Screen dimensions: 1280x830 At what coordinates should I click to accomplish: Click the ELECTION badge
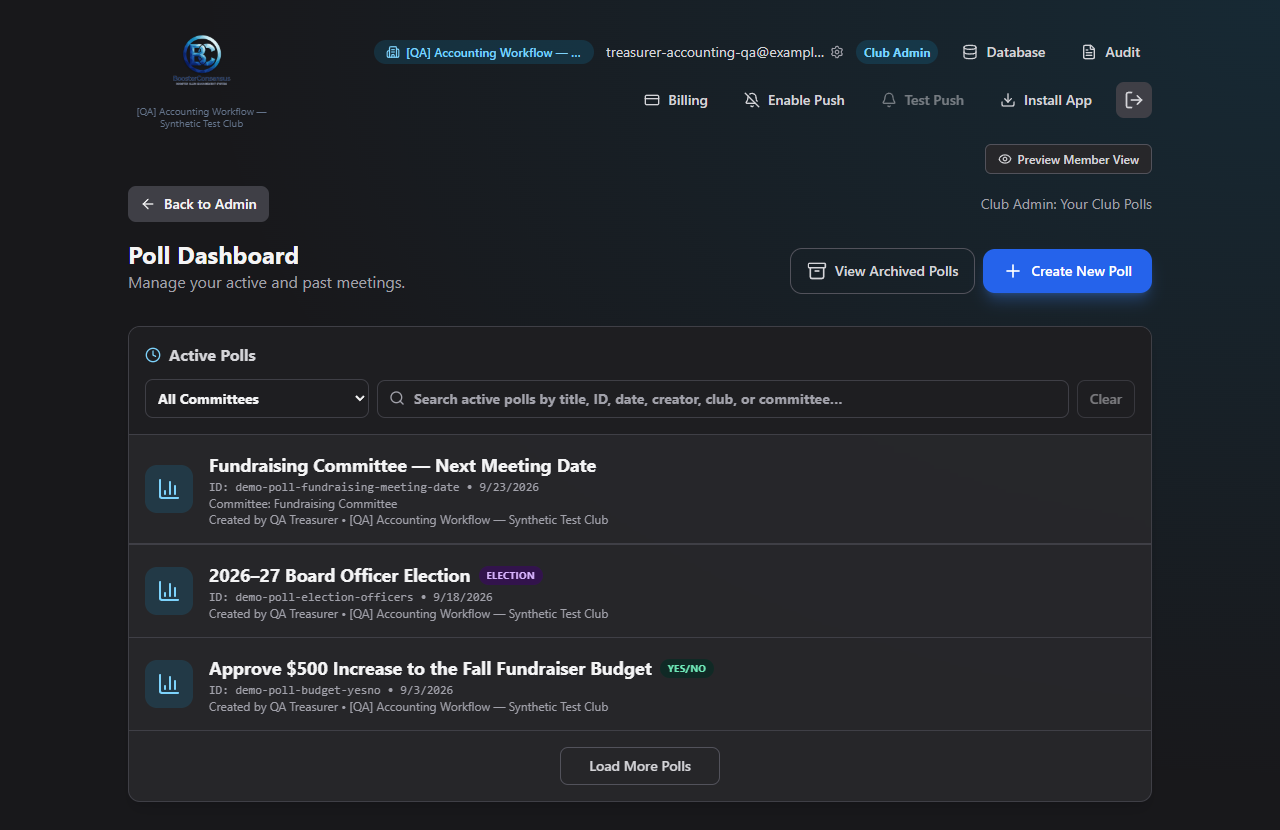[510, 576]
